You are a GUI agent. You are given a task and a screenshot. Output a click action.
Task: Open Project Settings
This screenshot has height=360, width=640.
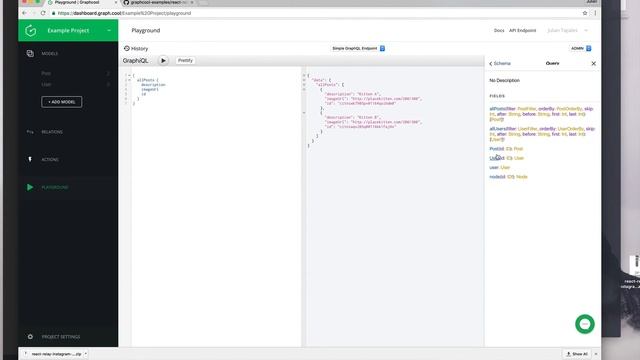[61, 337]
